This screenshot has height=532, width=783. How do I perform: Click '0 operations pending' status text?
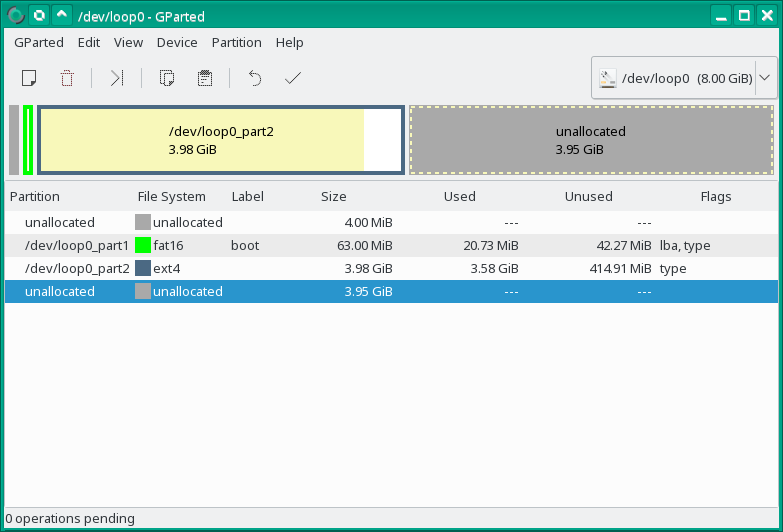(70, 519)
